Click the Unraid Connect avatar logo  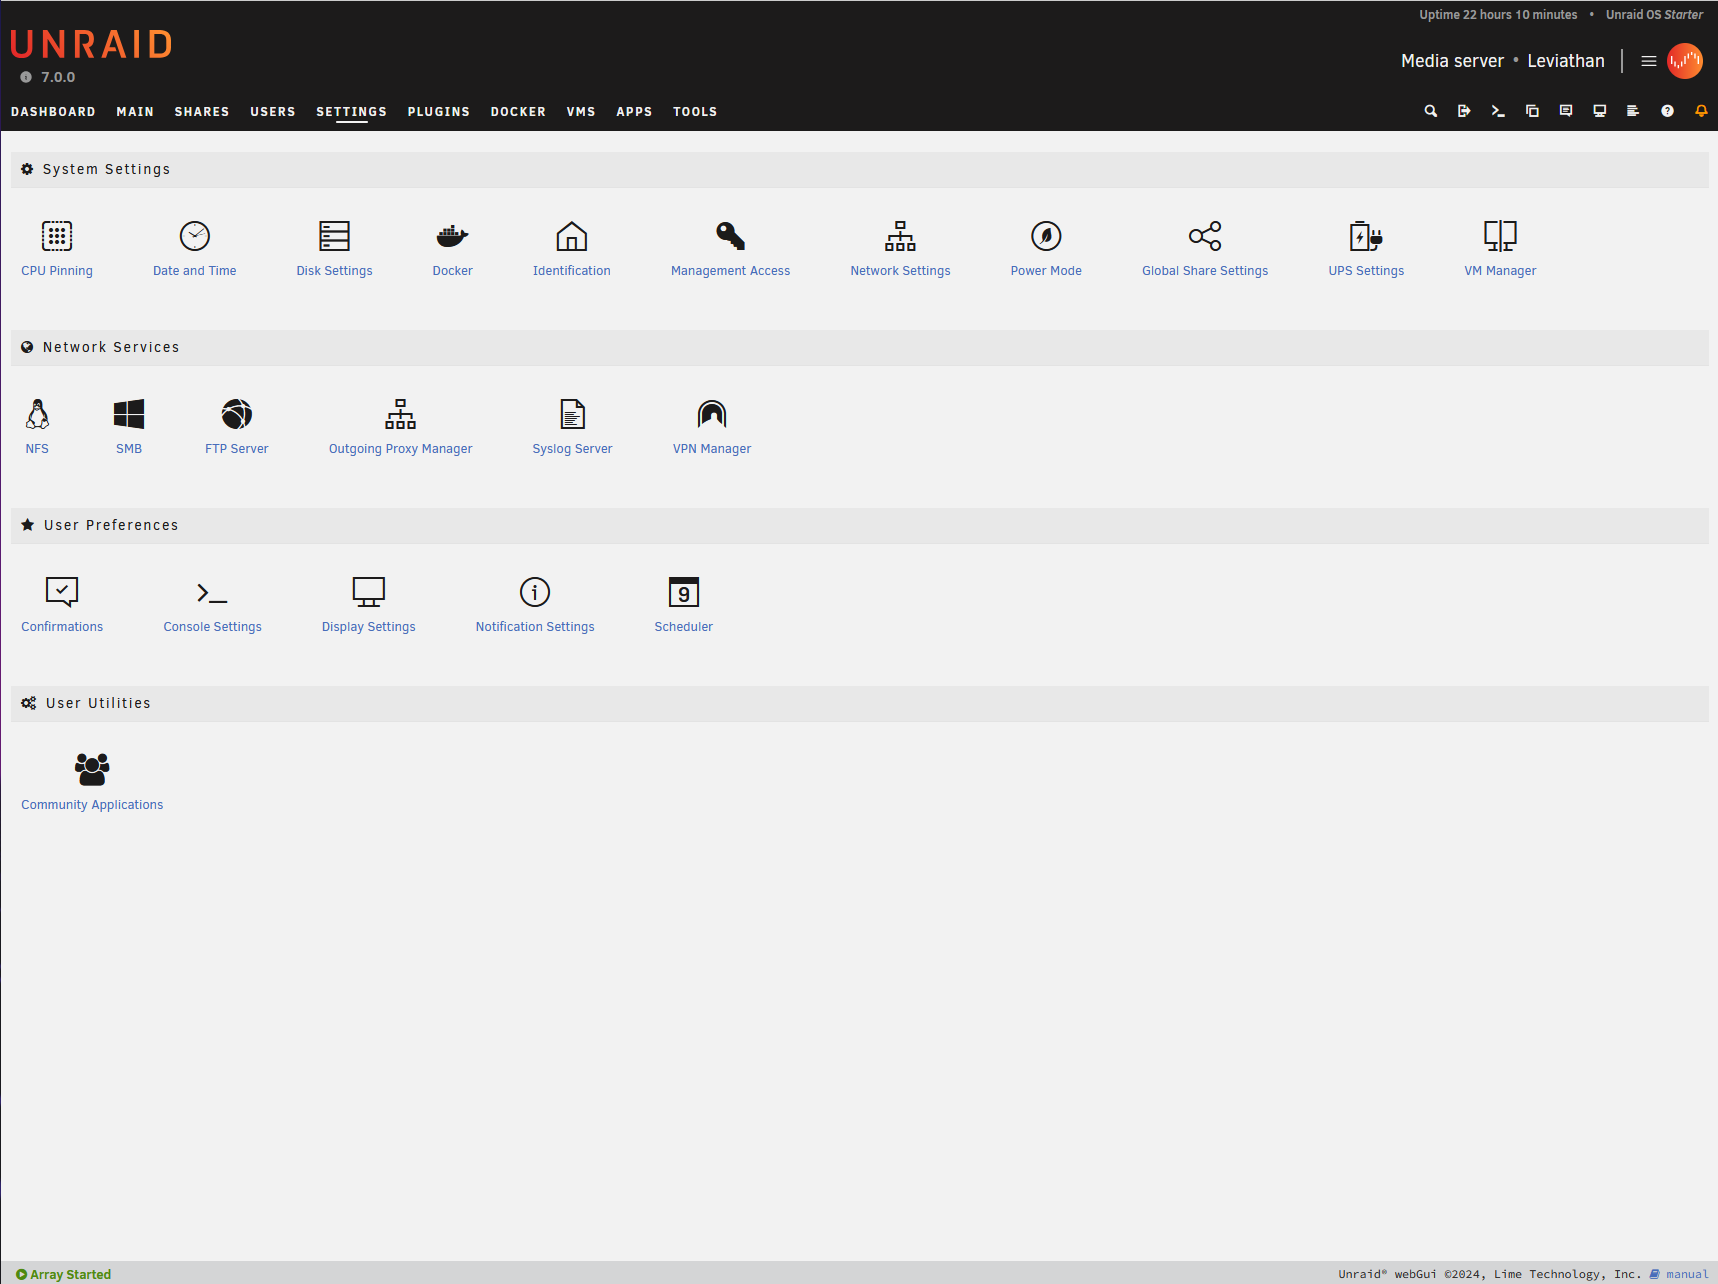pyautogui.click(x=1685, y=61)
